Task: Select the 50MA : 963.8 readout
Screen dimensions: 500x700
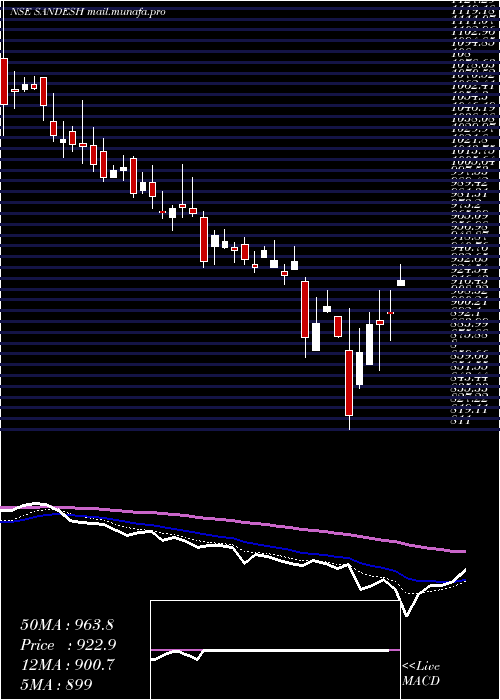Action: tap(67, 625)
